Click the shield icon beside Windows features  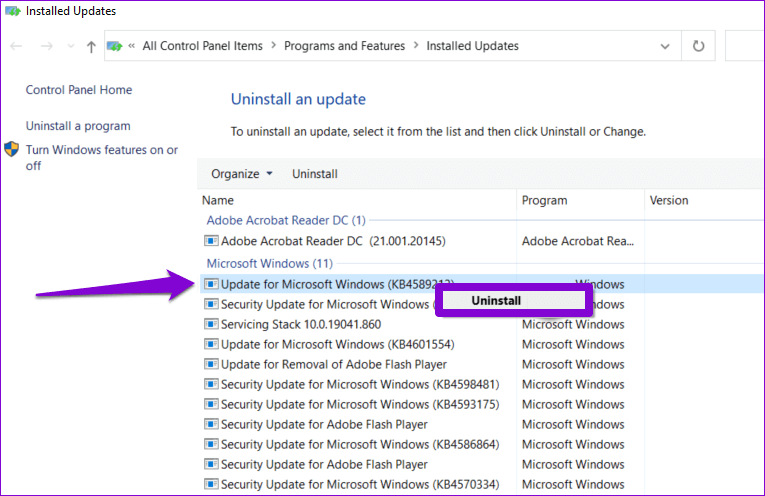(x=12, y=149)
